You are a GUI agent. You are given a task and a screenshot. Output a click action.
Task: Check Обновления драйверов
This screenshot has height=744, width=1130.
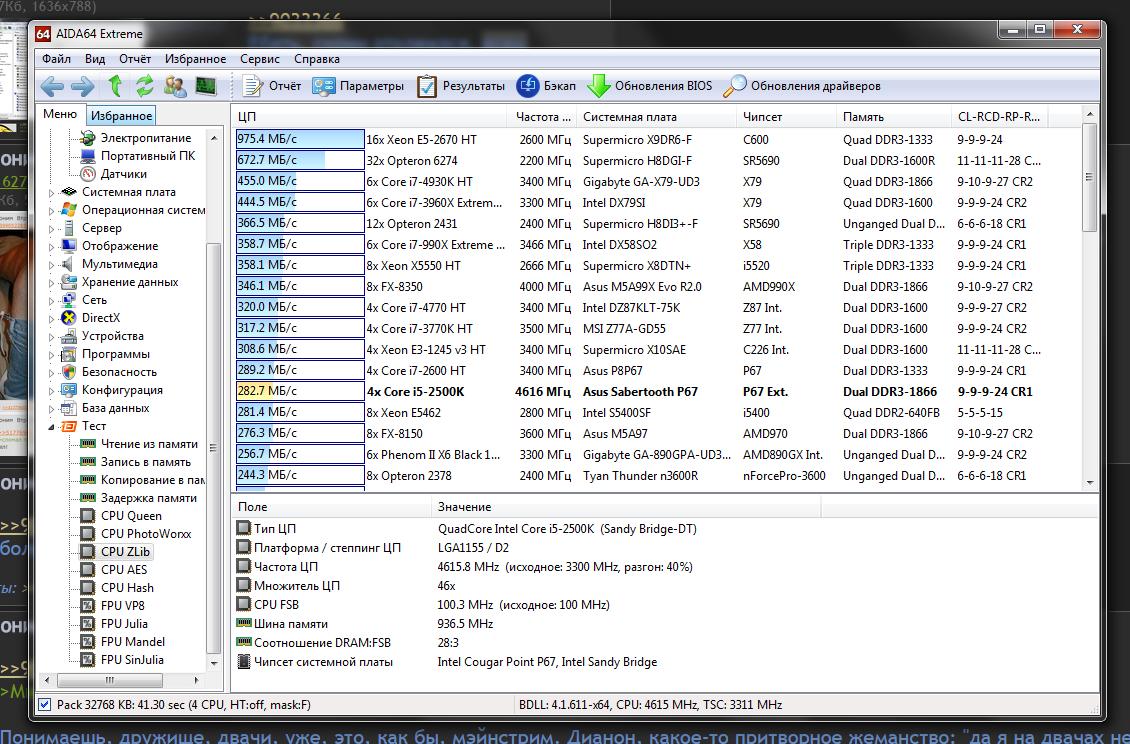coord(801,86)
